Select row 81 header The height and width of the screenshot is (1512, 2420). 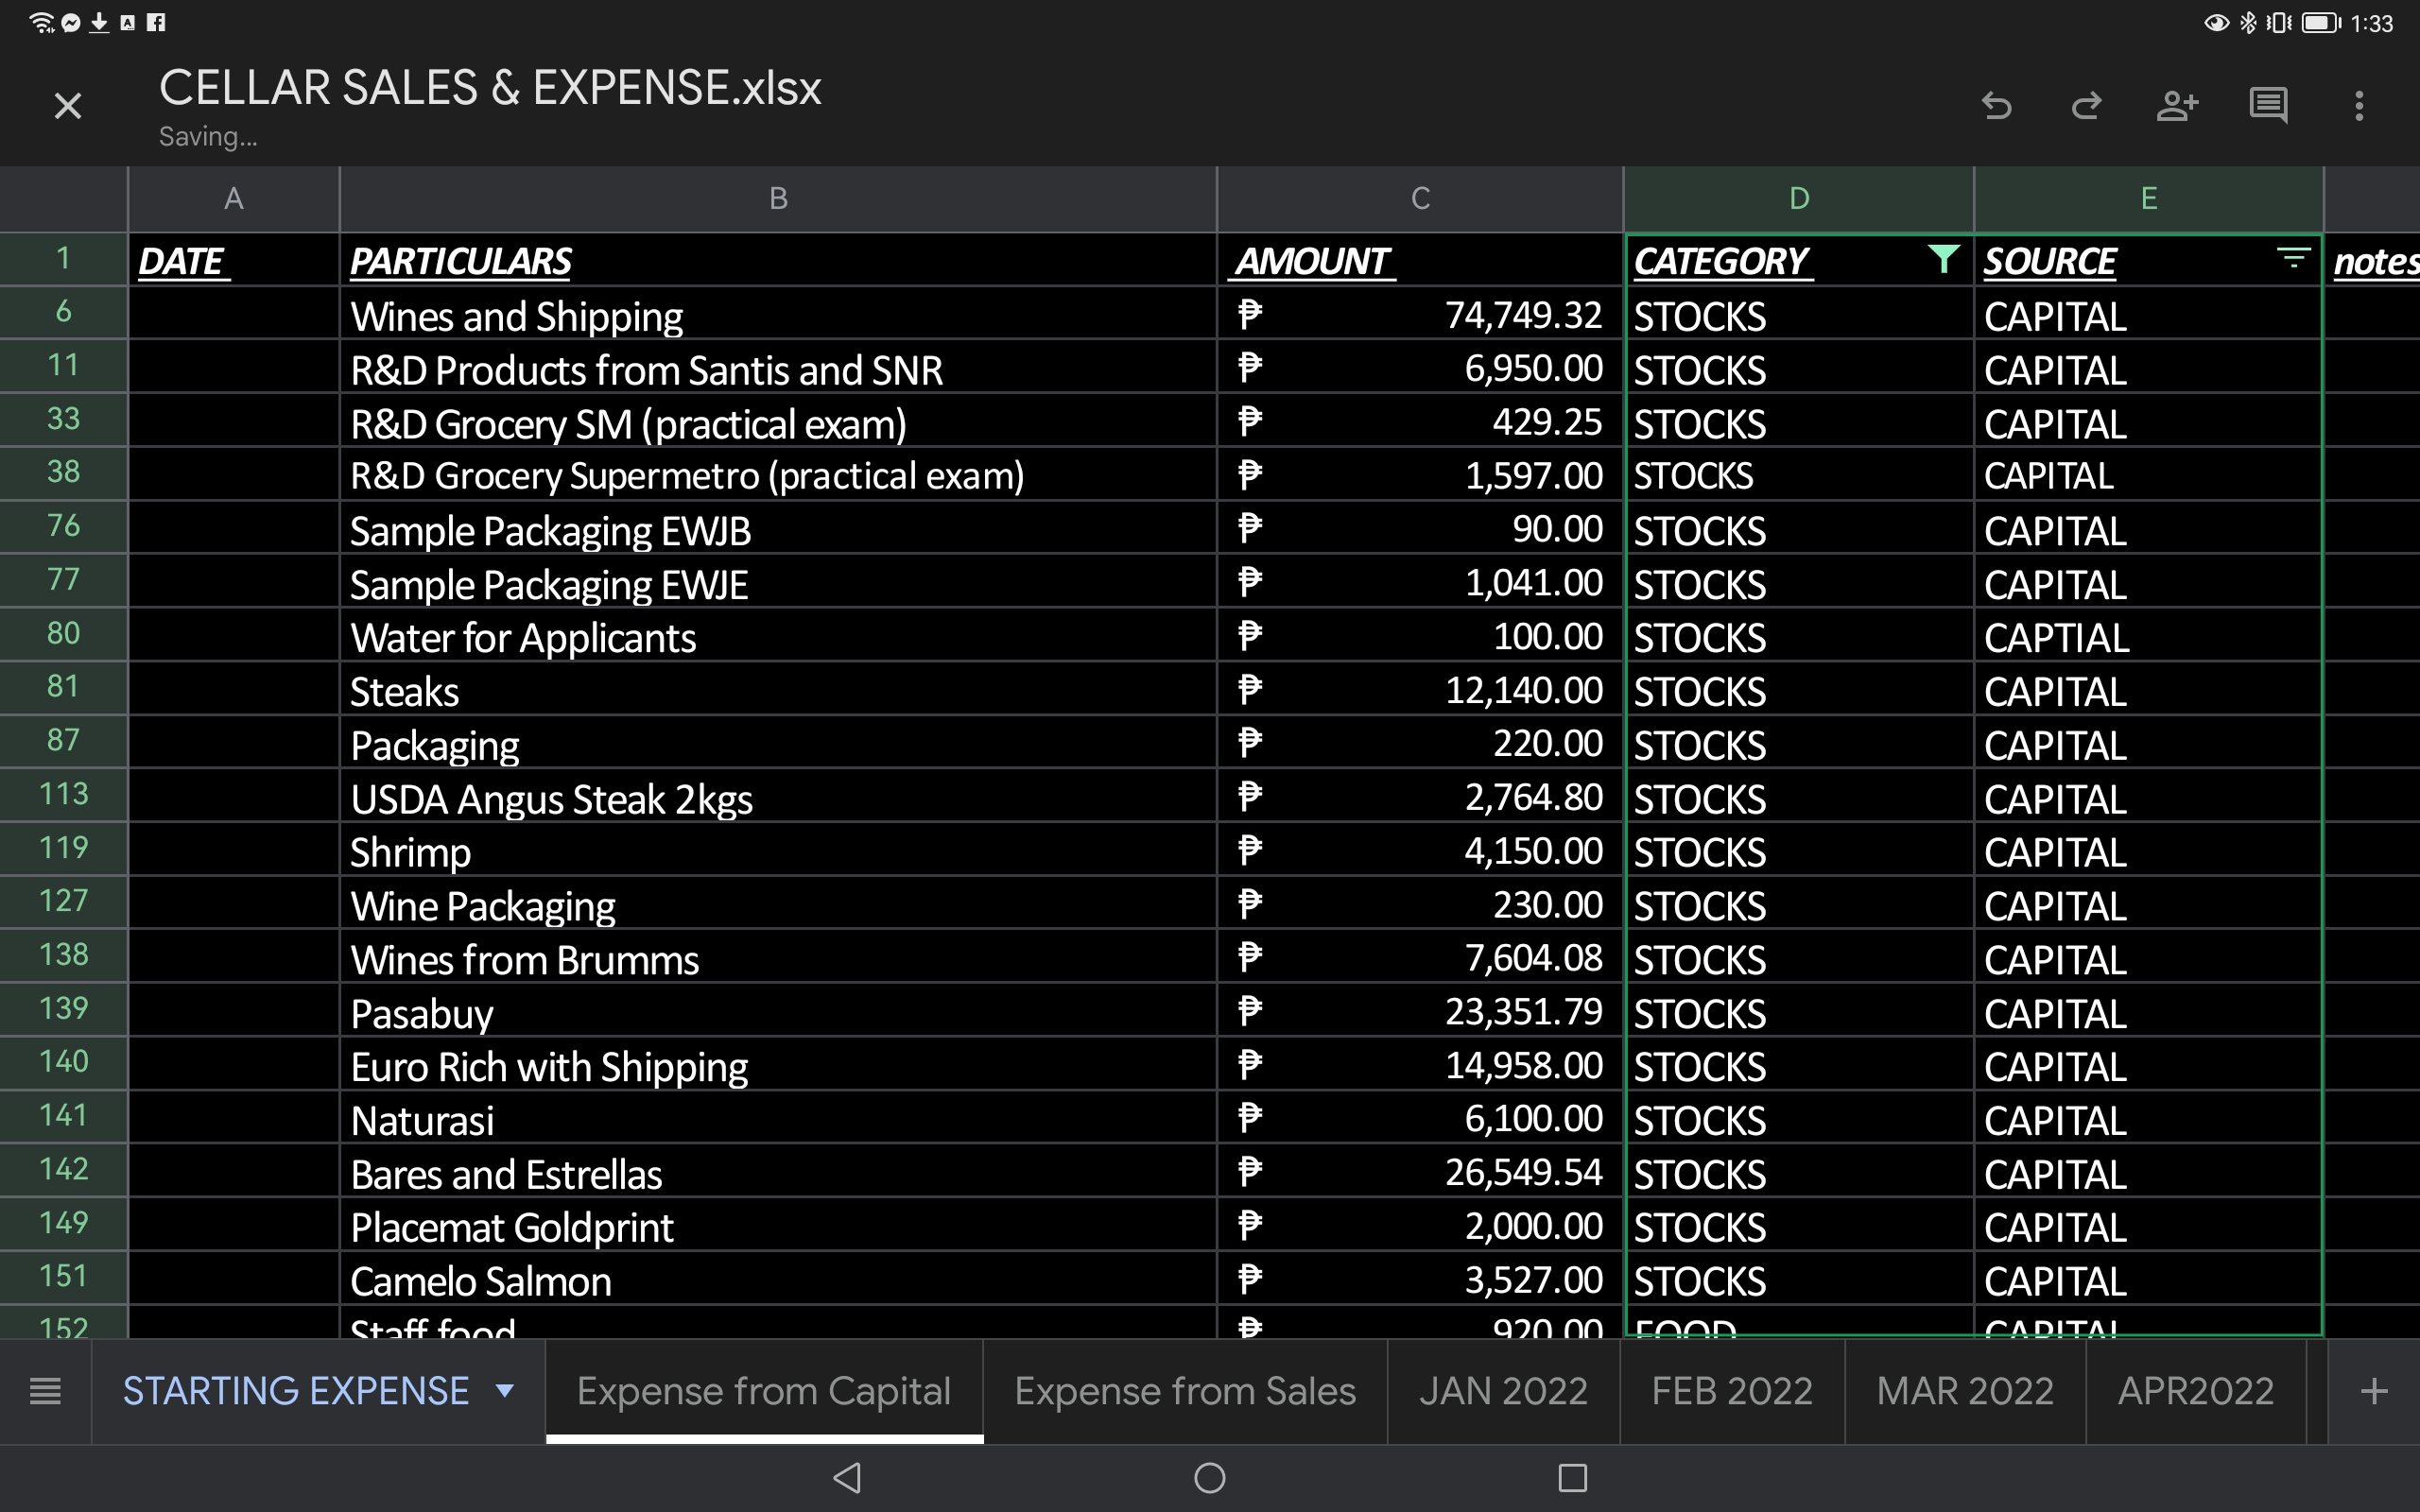point(63,687)
